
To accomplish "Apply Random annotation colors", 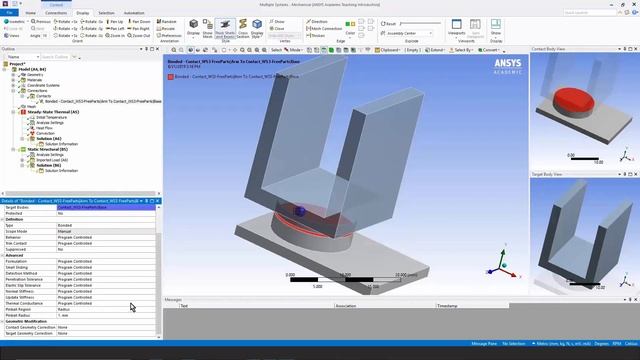I will (x=167, y=21).
